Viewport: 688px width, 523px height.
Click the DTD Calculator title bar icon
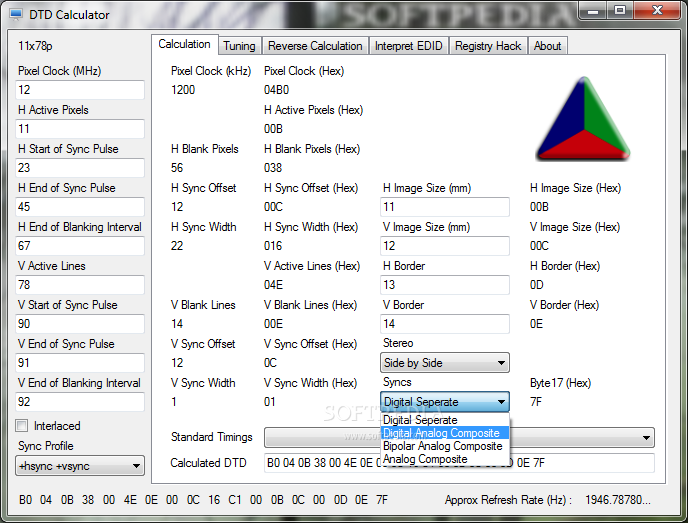[x=16, y=14]
